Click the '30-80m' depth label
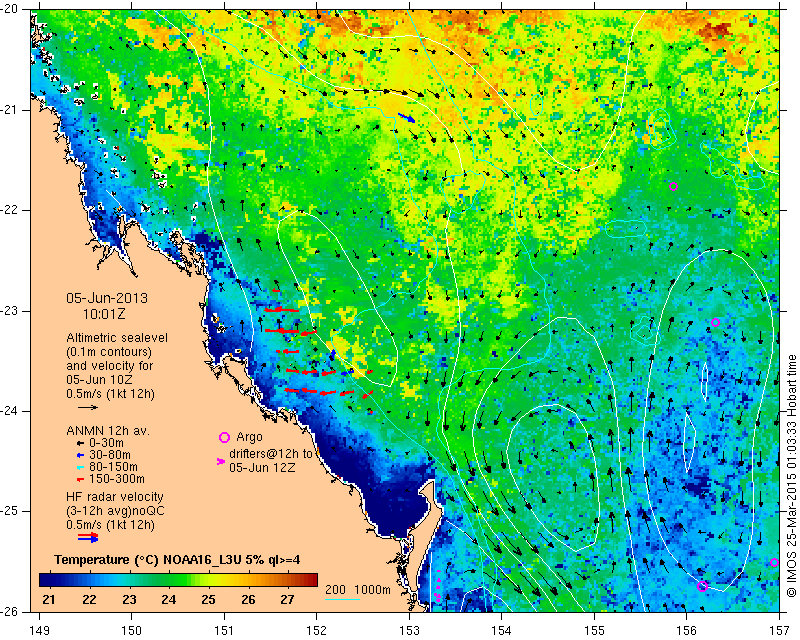Viewport: 800px width, 640px height. tap(110, 455)
